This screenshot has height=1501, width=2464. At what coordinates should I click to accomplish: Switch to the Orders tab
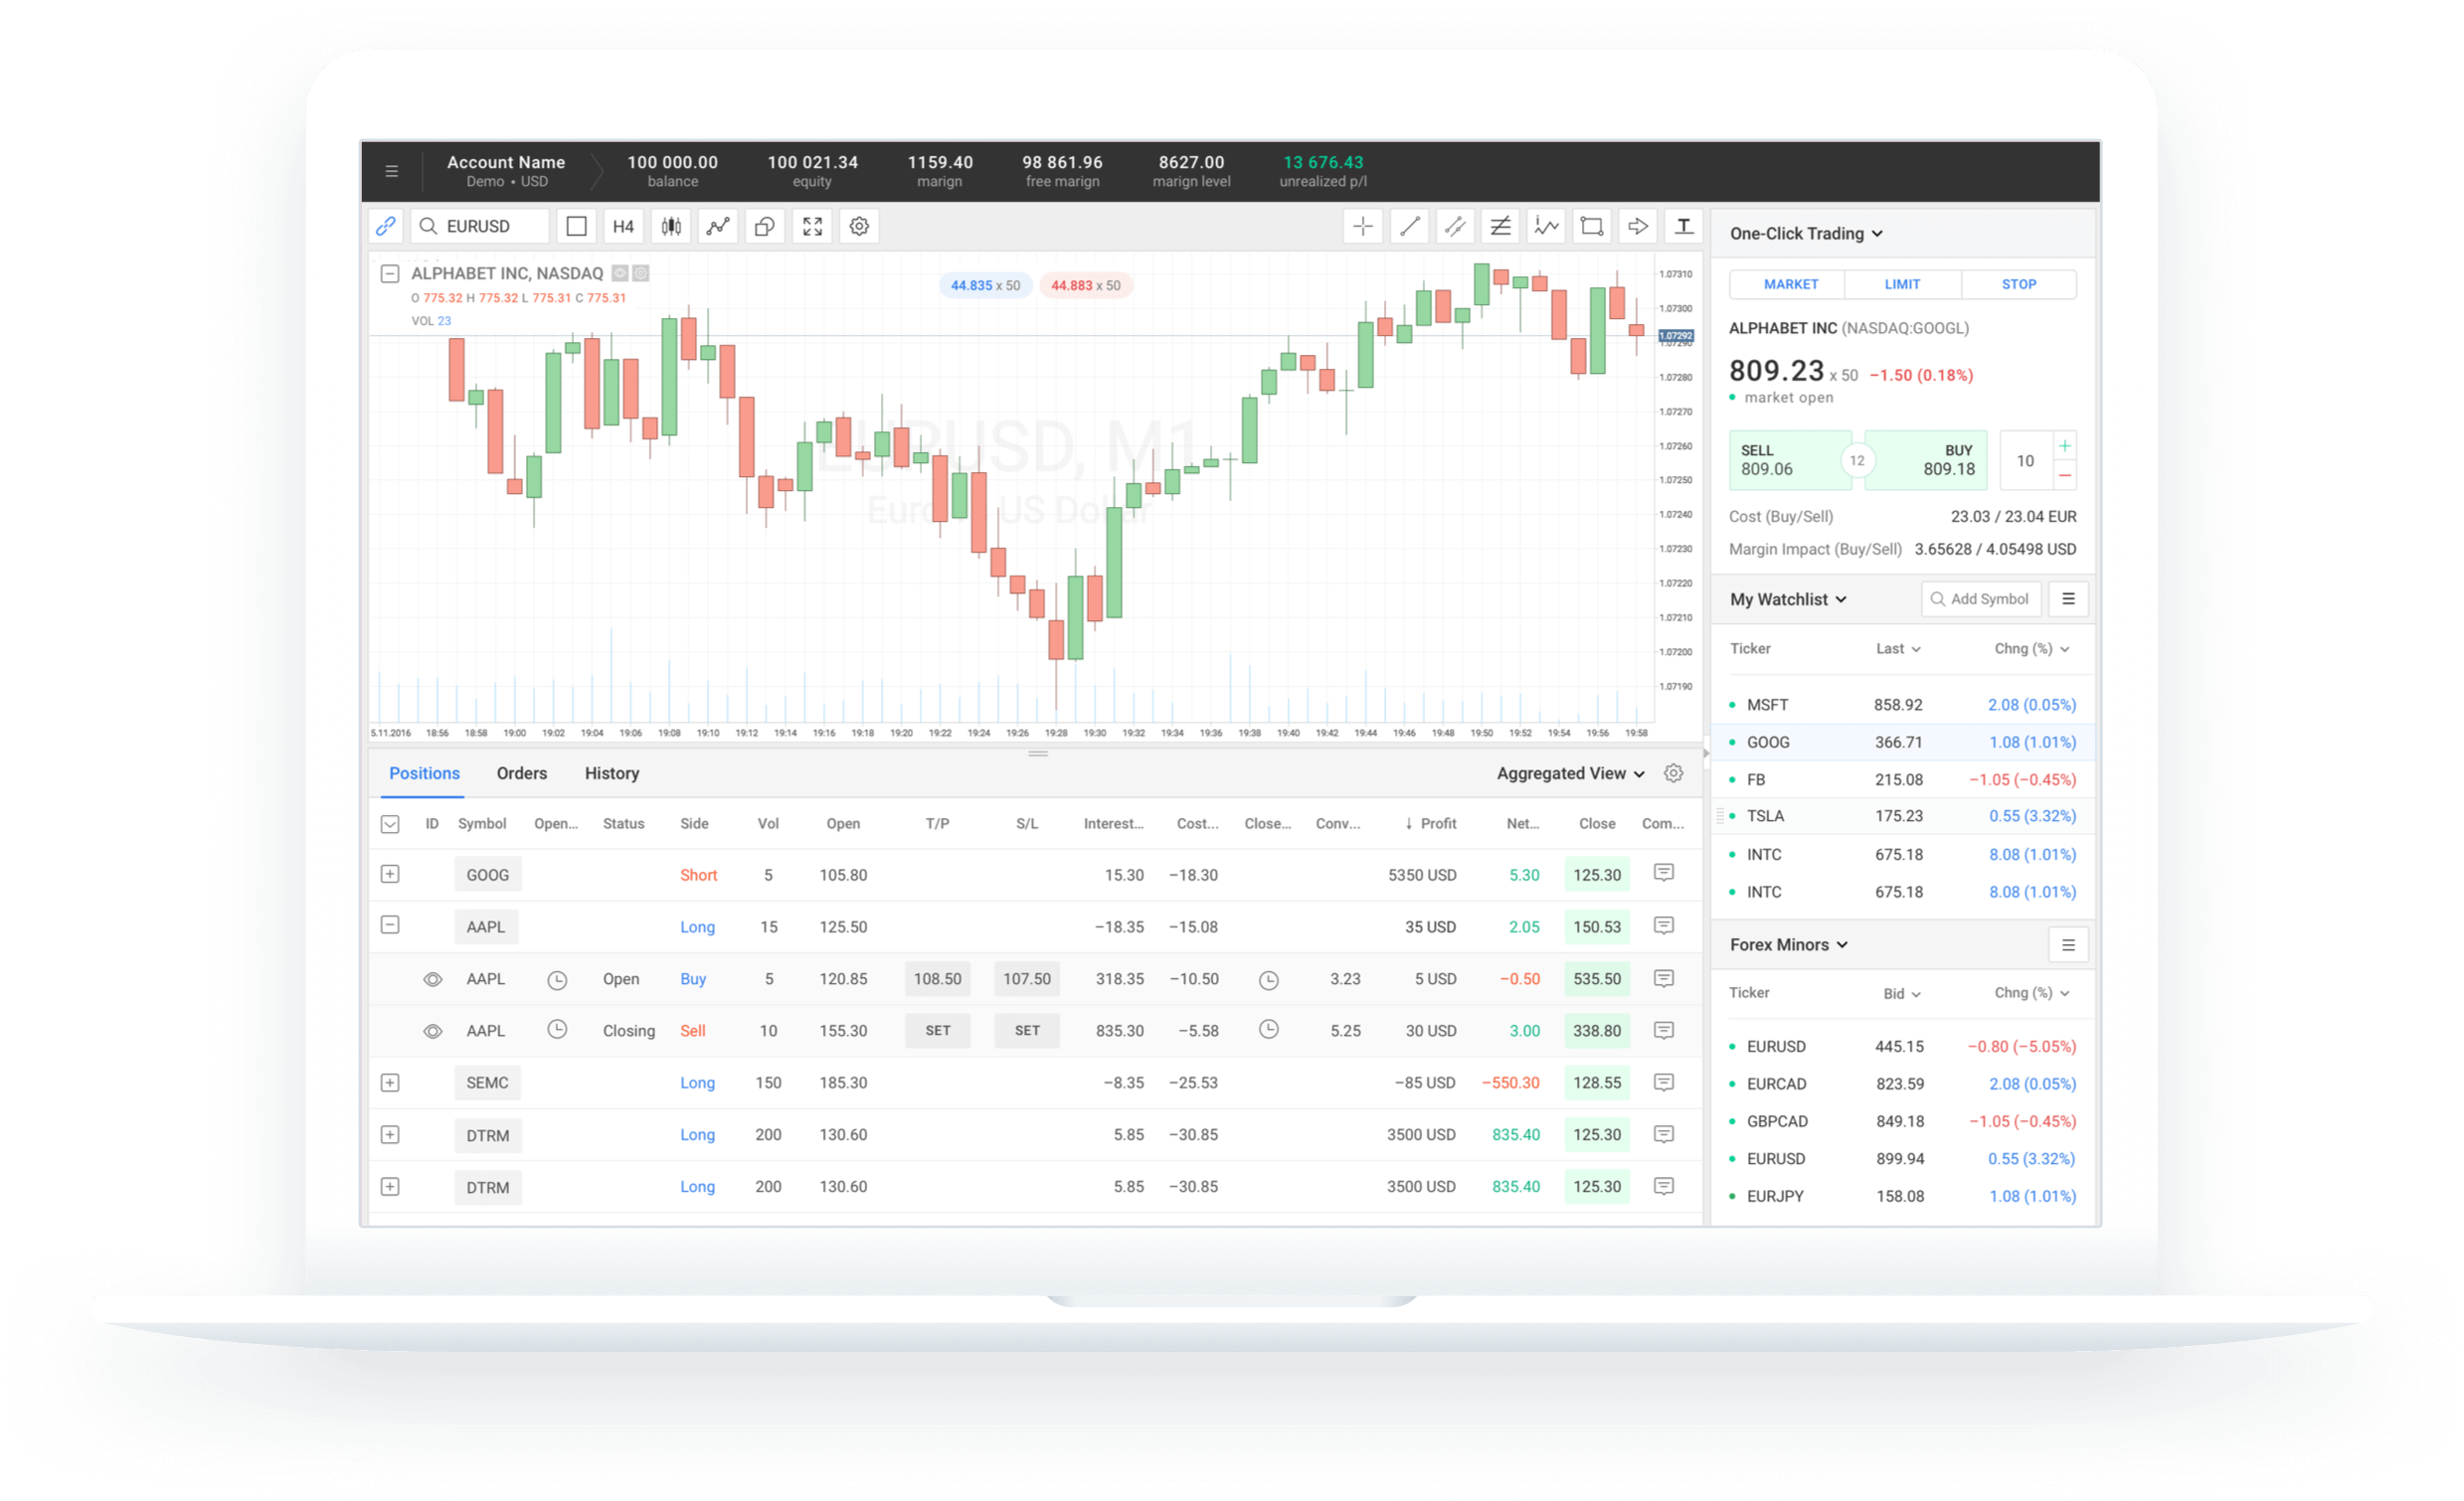coord(521,773)
